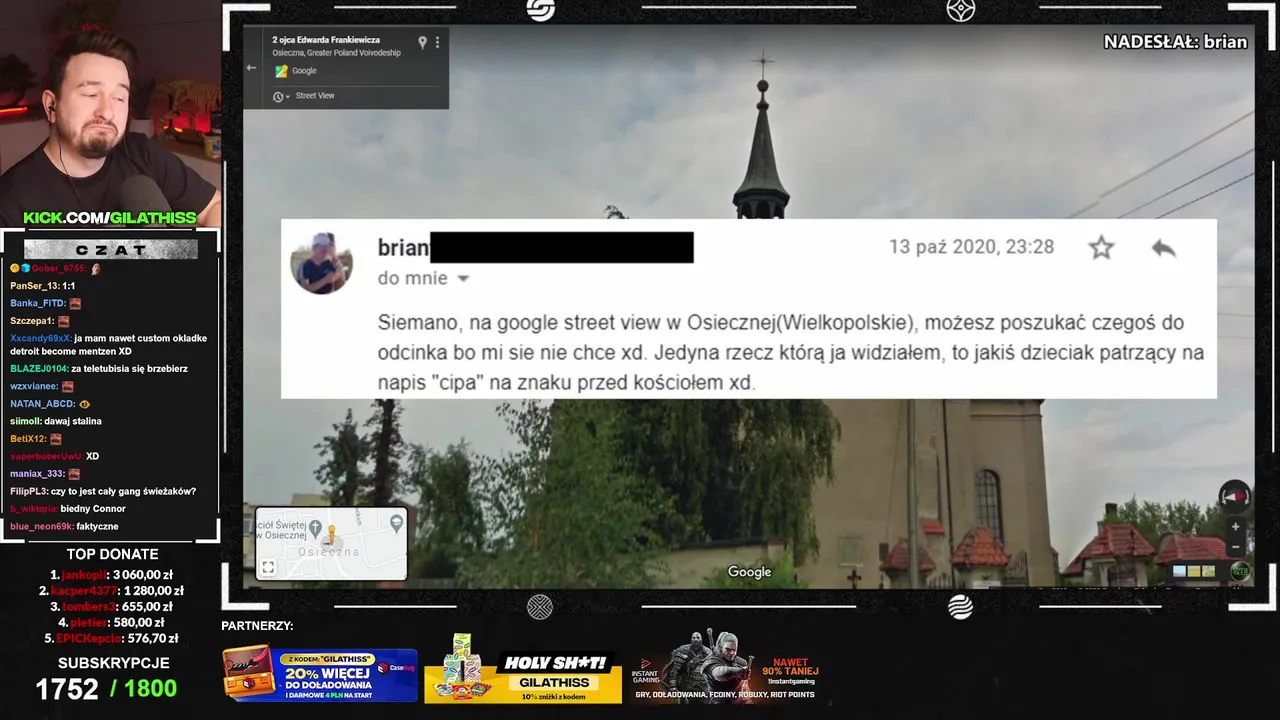Screen dimensions: 1280x720
Task: Click chat username 'superboberUwU'
Action: (x=46, y=456)
